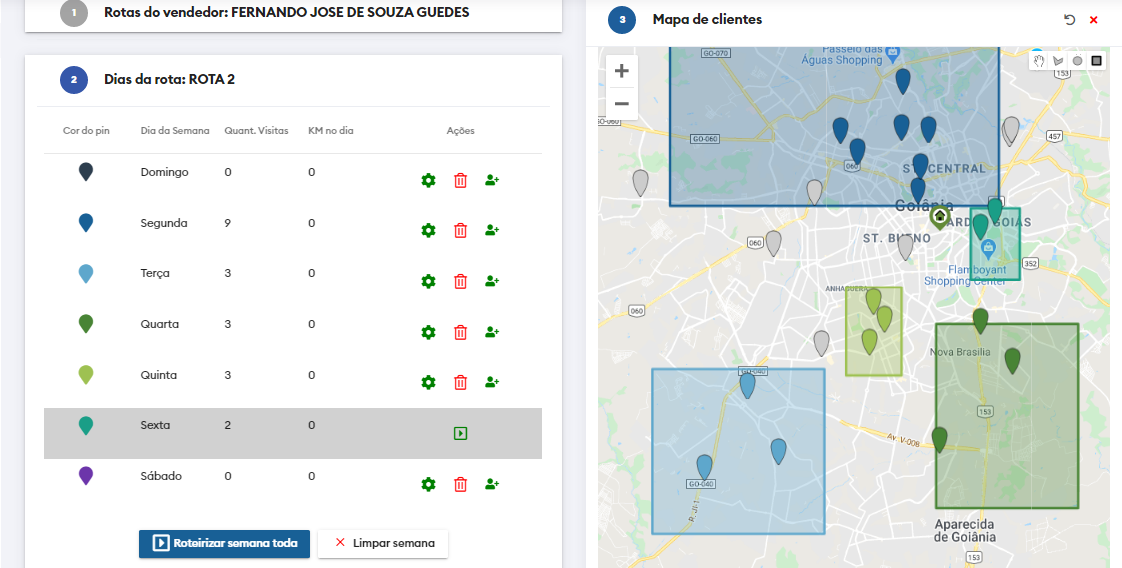Open settings gear for Segunda

[428, 231]
